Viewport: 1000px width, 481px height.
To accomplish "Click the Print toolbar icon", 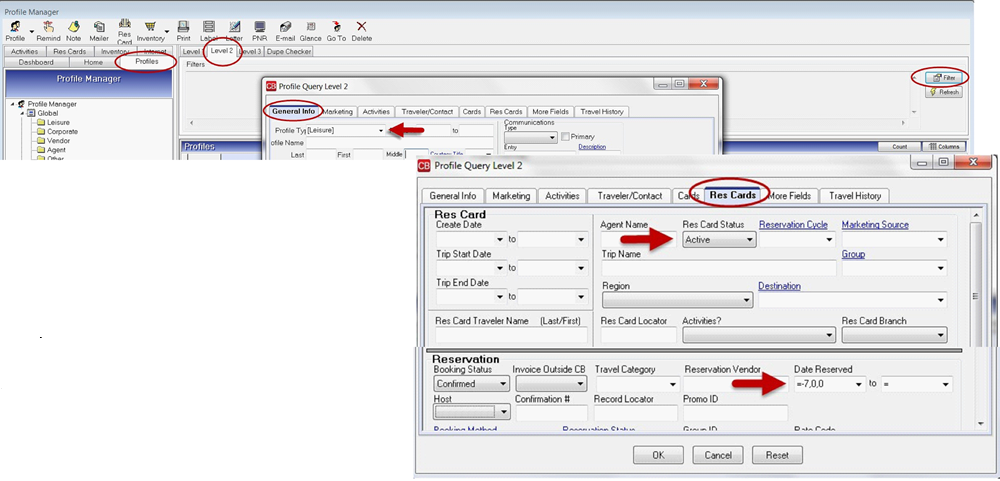I will pyautogui.click(x=184, y=27).
